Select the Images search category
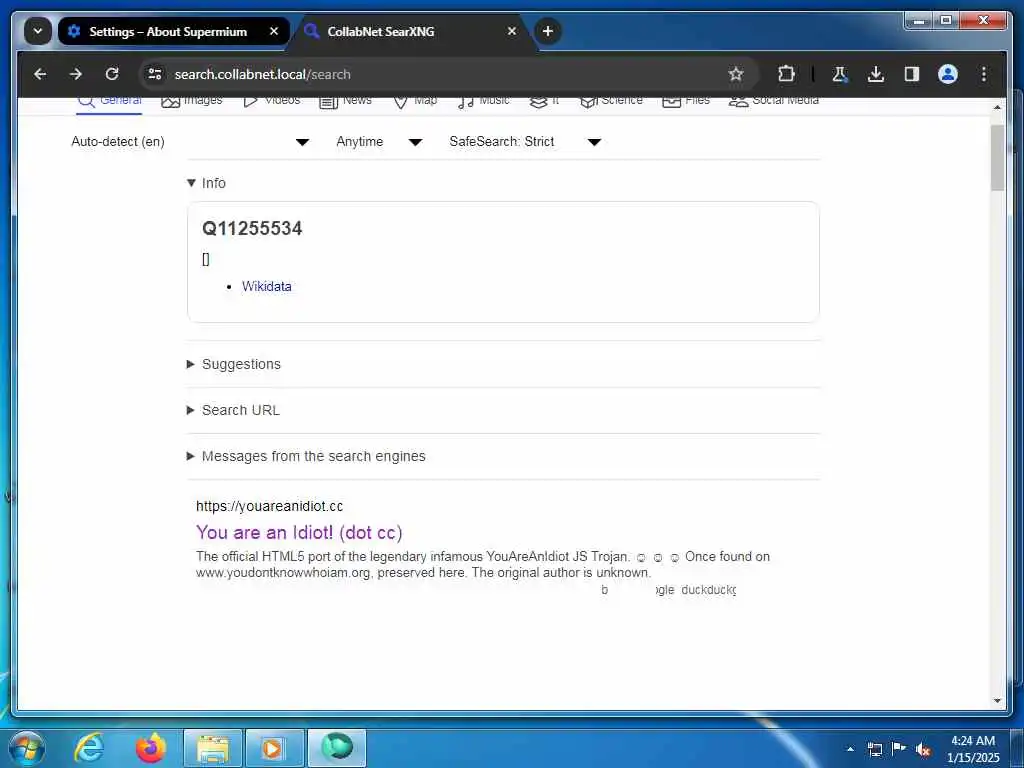The height and width of the screenshot is (768, 1024). click(x=192, y=101)
